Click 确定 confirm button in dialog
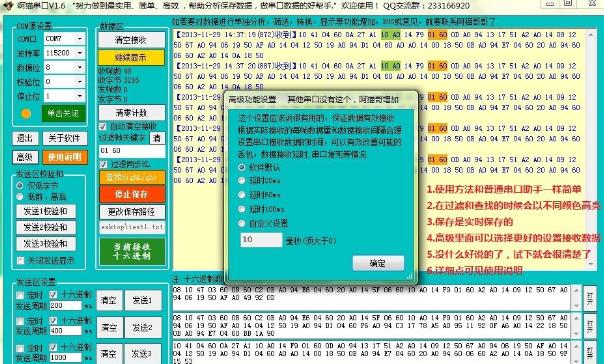This screenshot has width=604, height=364. 378,263
